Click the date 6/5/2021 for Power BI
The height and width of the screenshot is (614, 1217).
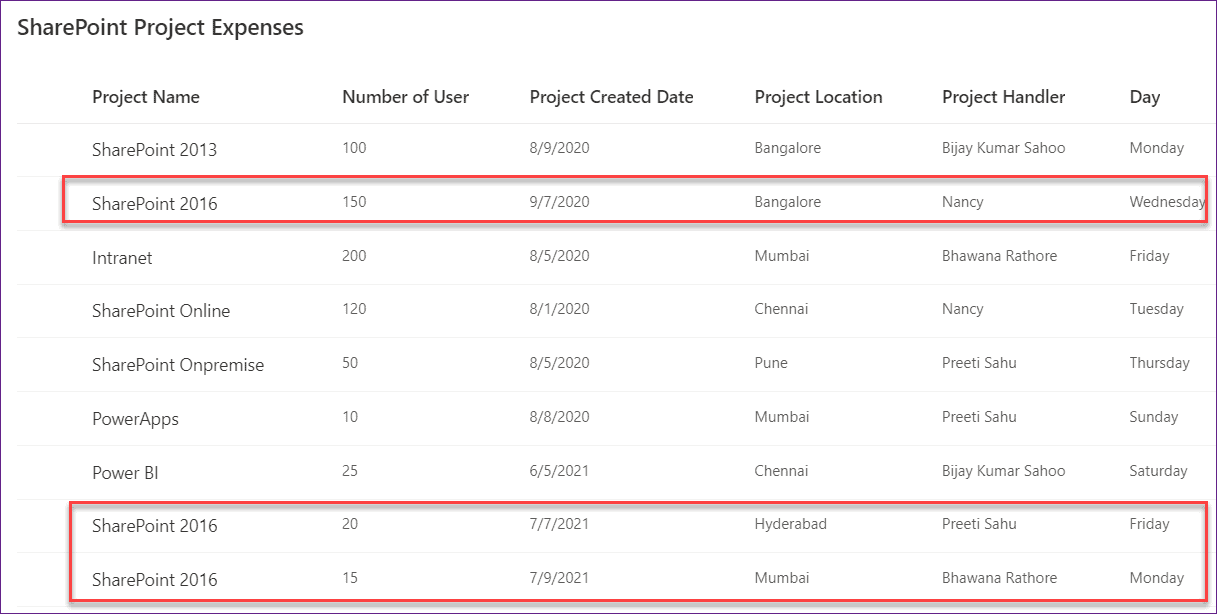pyautogui.click(x=559, y=471)
